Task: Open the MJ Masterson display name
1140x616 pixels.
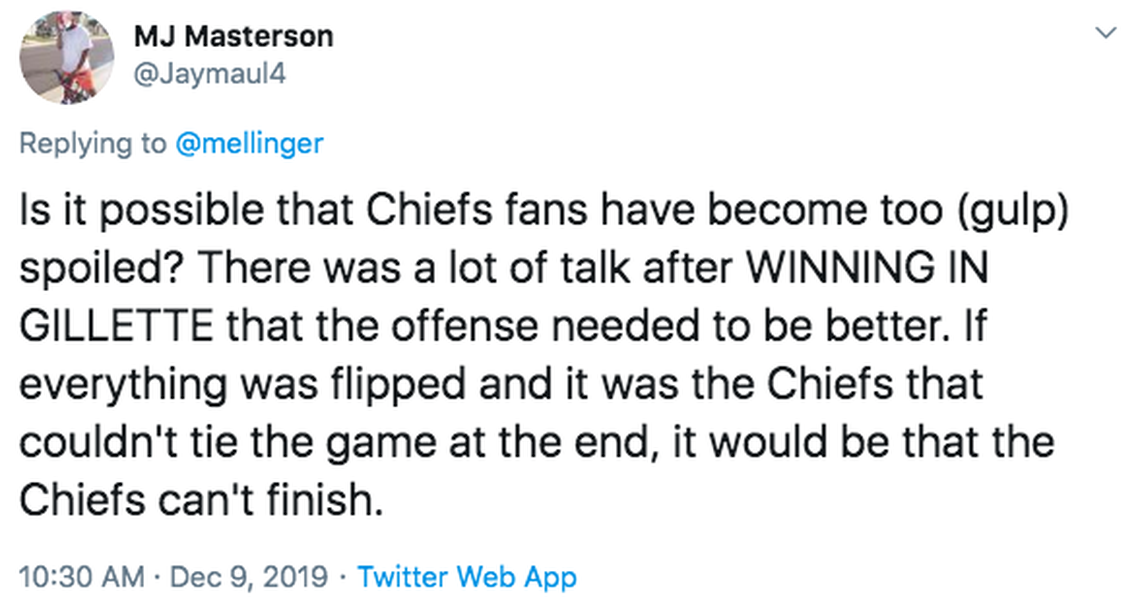Action: coord(233,38)
